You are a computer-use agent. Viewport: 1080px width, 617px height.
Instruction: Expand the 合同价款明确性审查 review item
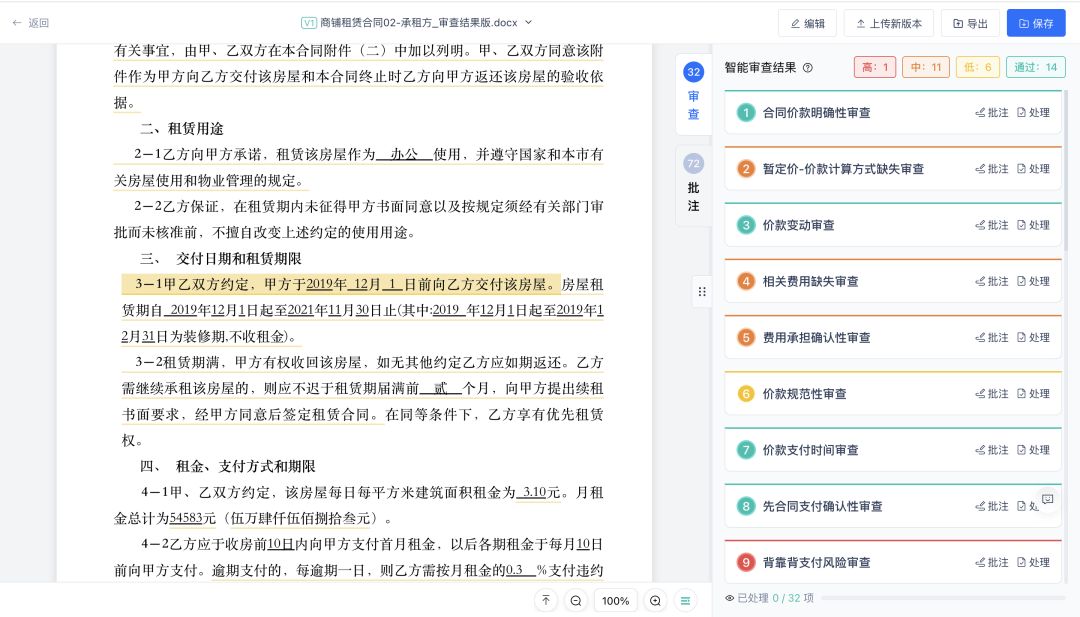coord(816,113)
